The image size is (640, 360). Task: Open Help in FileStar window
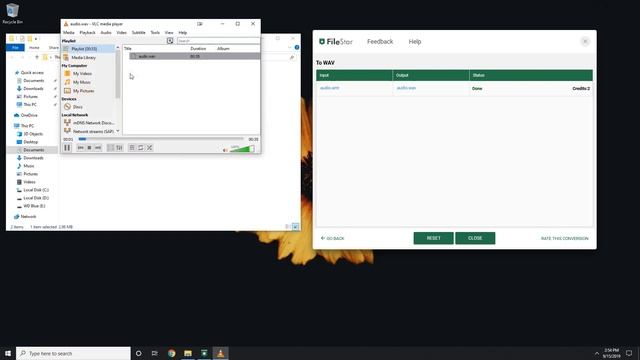coord(415,42)
